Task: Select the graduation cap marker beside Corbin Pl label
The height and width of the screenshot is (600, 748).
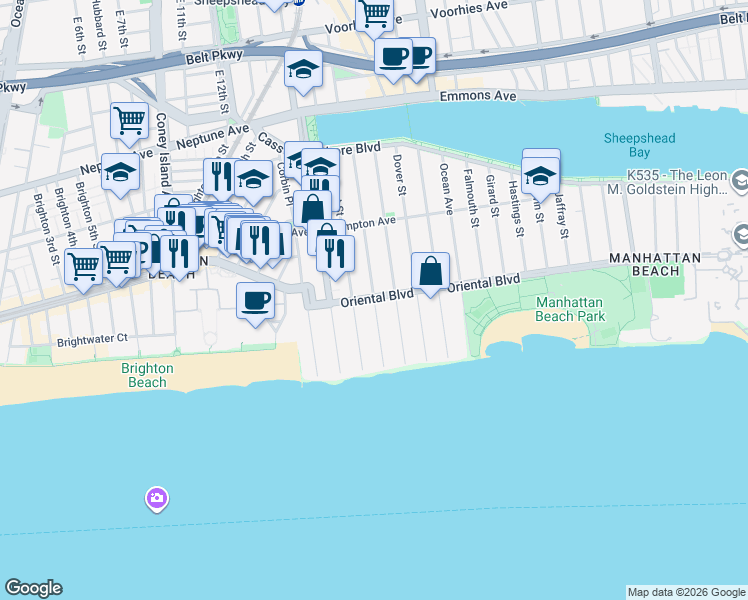Action: coord(253,180)
